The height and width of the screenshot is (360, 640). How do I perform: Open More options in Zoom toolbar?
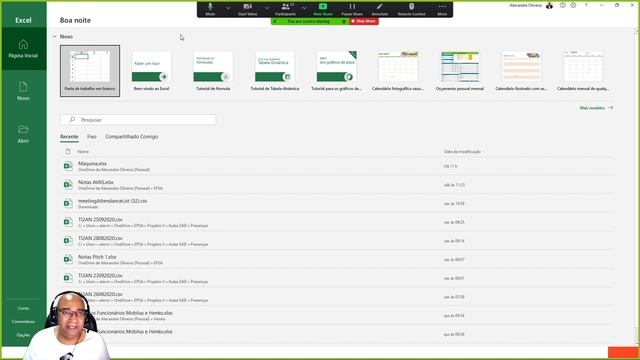(442, 9)
